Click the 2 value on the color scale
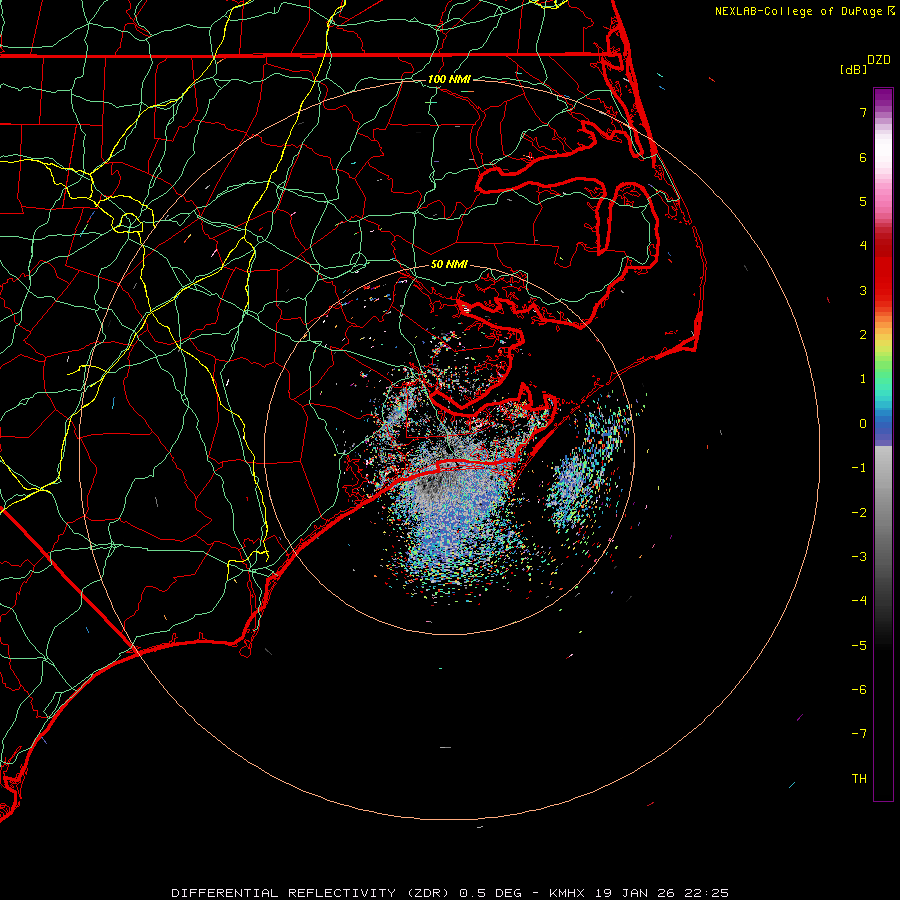Screen dimensions: 900x900 (863, 335)
